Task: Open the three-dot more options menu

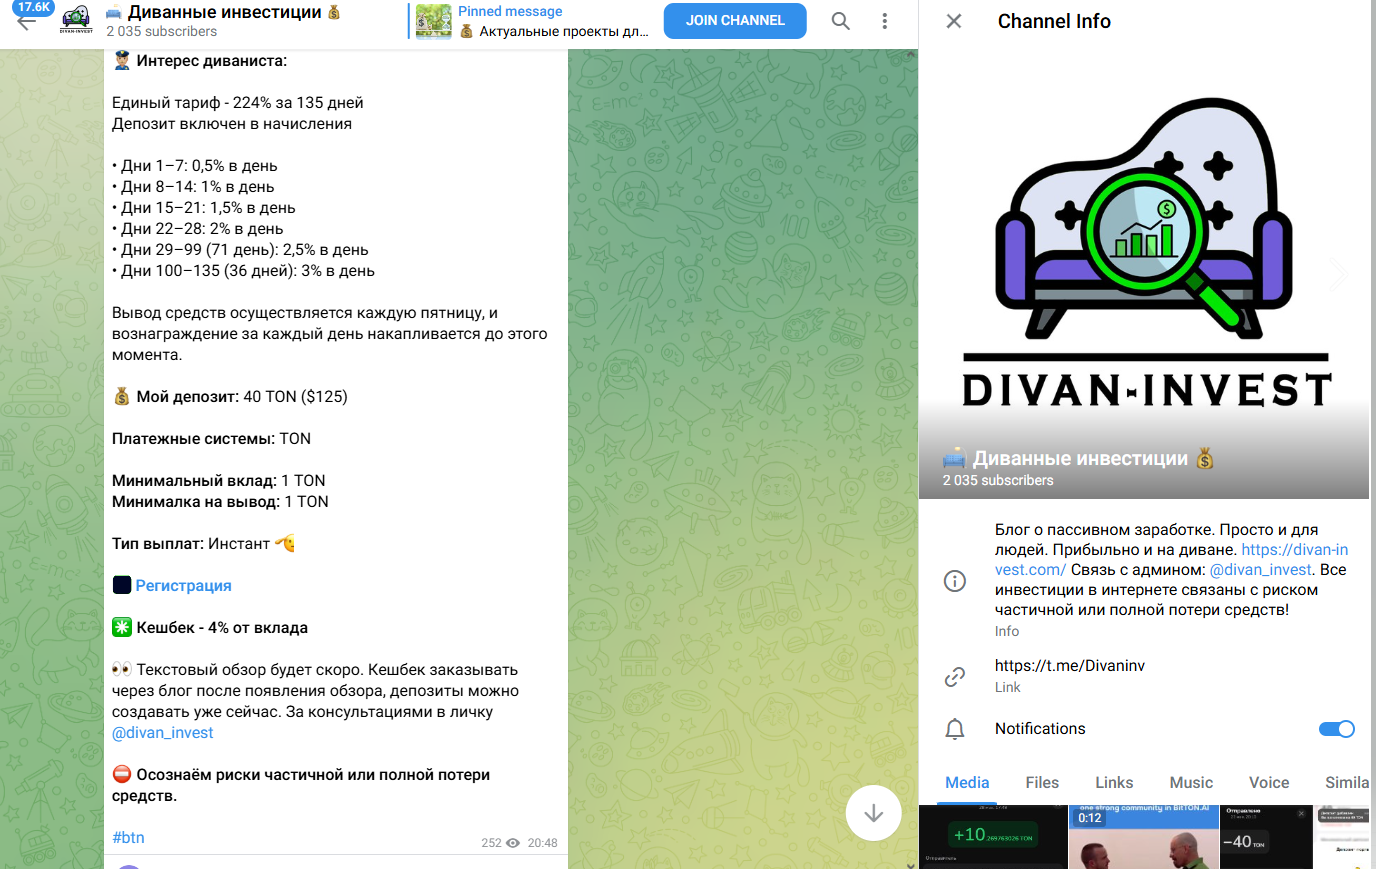Action: pyautogui.click(x=885, y=21)
